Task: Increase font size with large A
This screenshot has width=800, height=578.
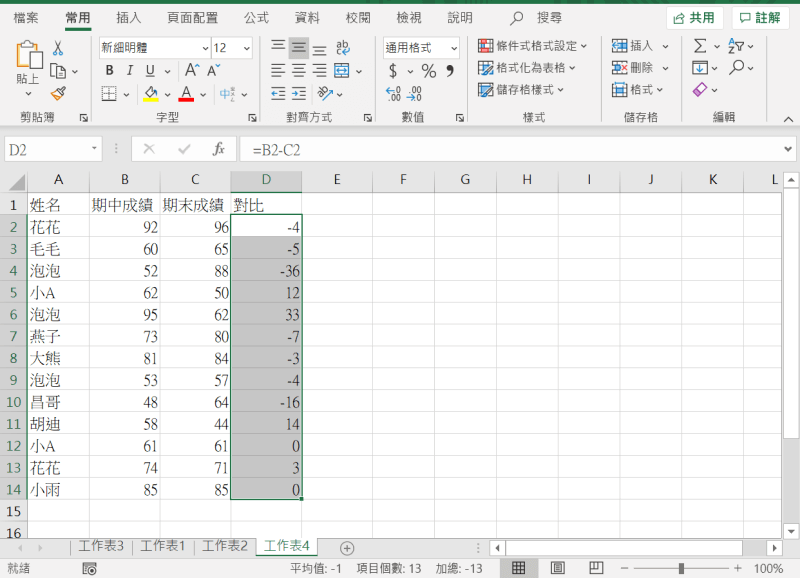Action: 192,70
